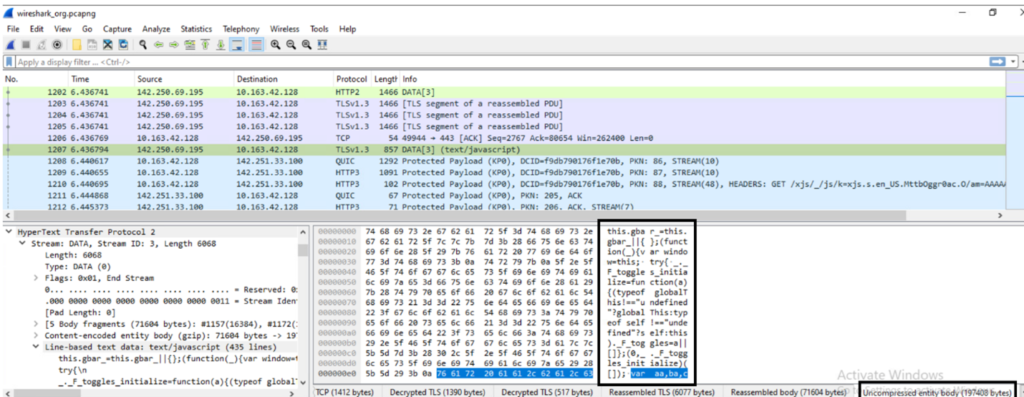Start capture with the shark fin icon

pyautogui.click(x=10, y=44)
